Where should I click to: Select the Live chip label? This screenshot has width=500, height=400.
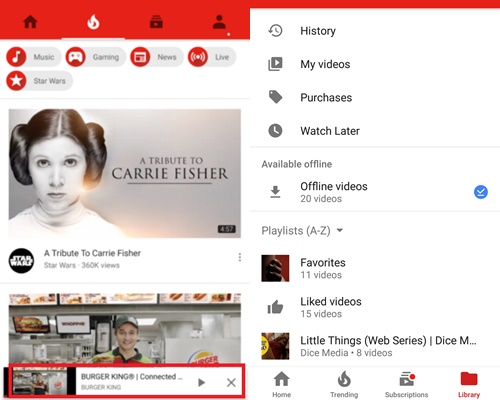(x=222, y=57)
